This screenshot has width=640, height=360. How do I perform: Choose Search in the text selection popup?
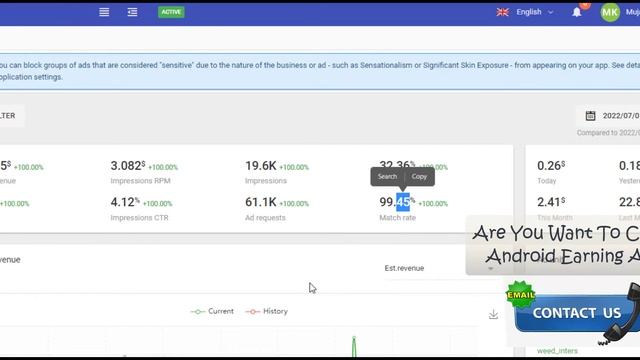[x=387, y=176]
